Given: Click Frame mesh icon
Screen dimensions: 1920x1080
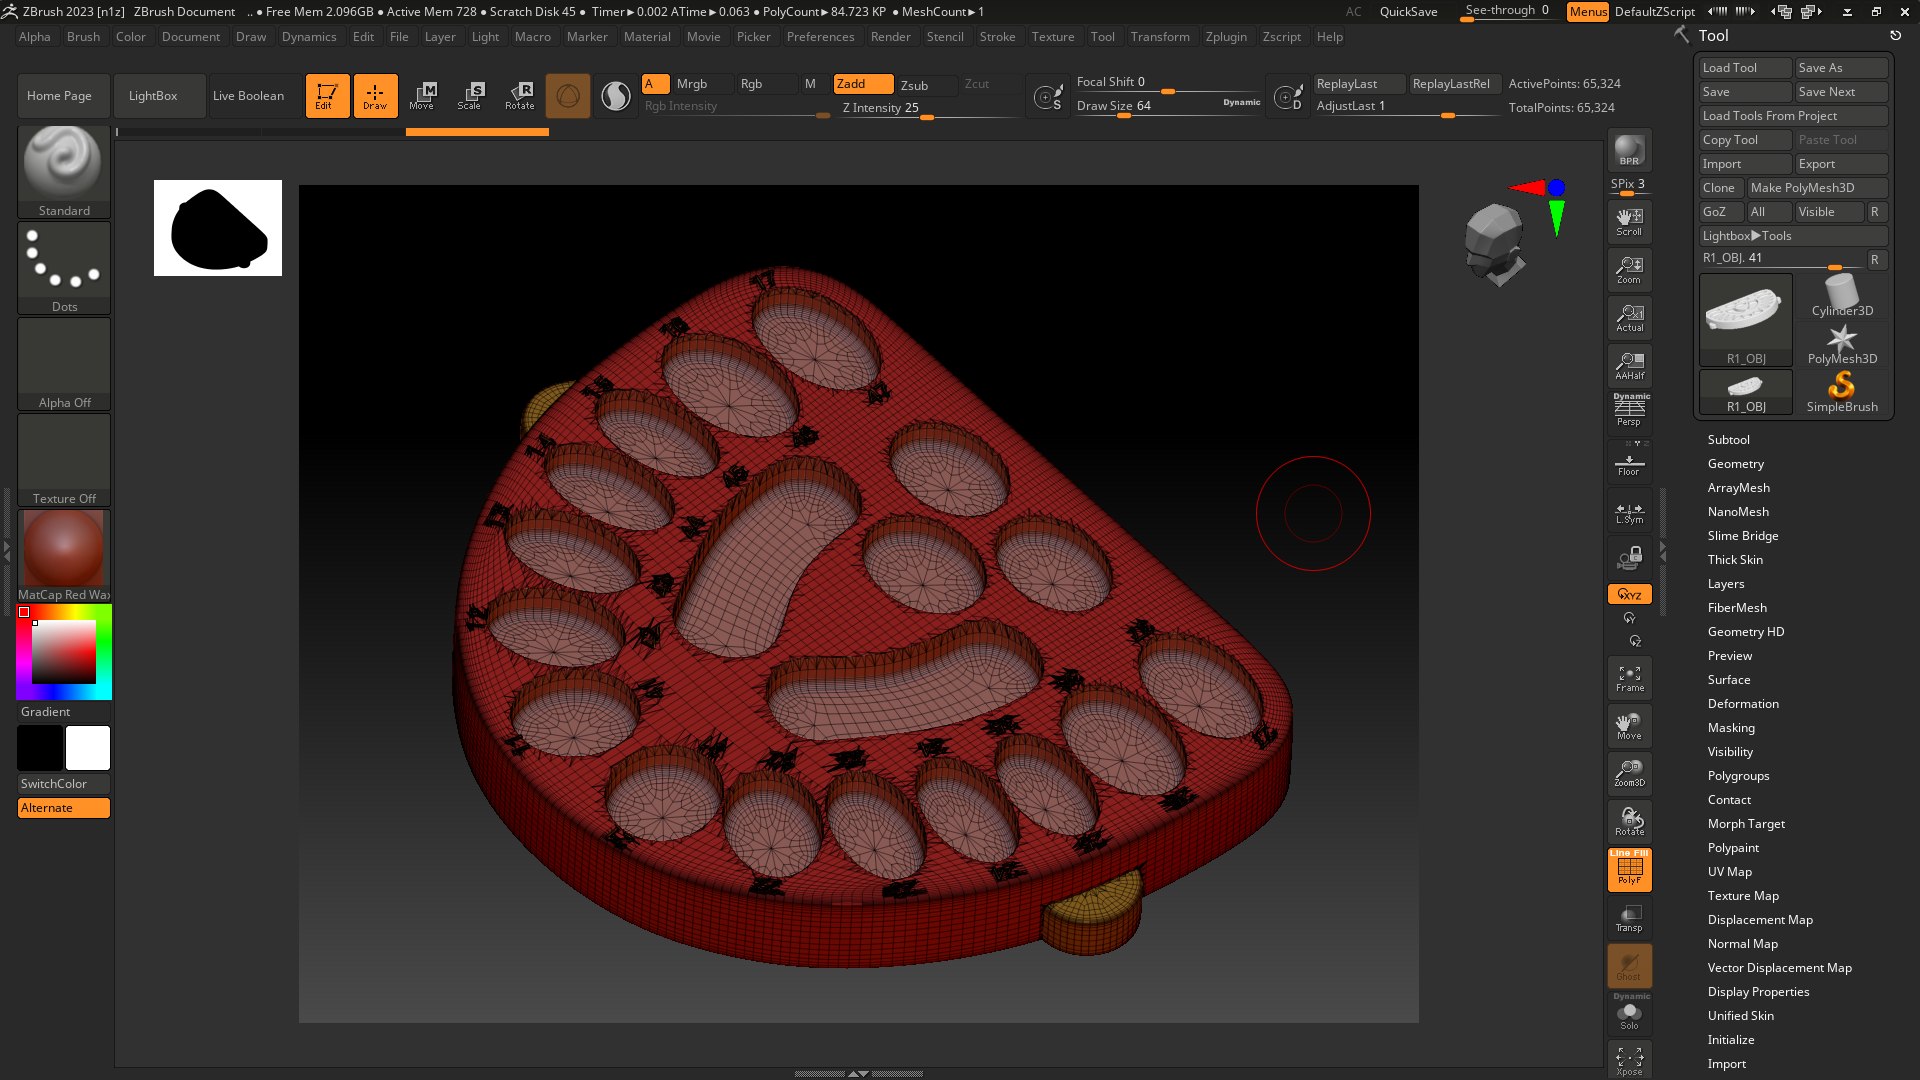Looking at the screenshot, I should [x=1629, y=678].
